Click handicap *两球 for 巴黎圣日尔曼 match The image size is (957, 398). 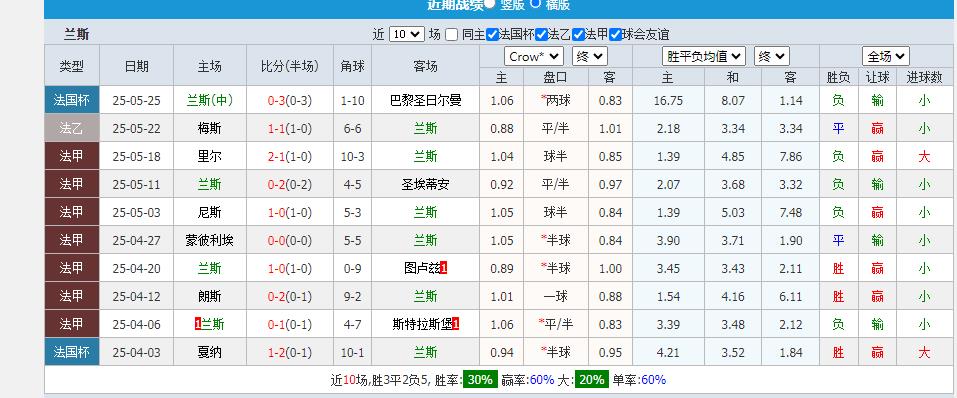[x=555, y=100]
